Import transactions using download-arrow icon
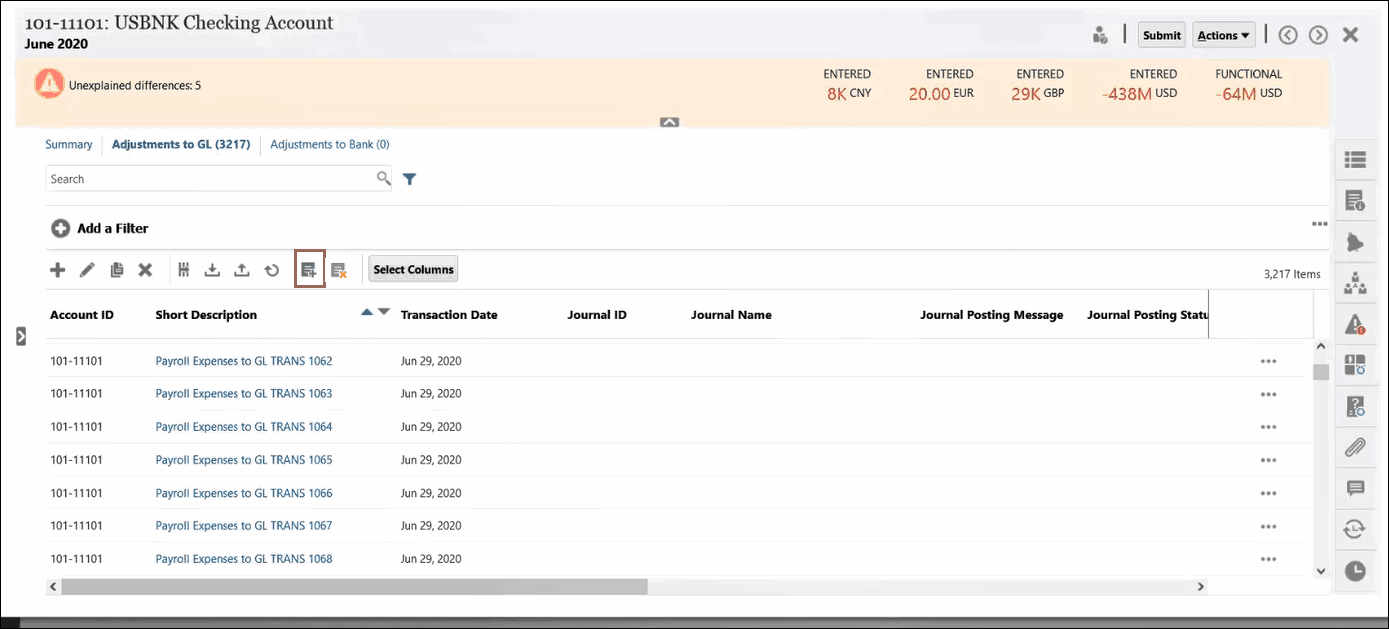Image resolution: width=1389 pixels, height=629 pixels. coord(212,270)
